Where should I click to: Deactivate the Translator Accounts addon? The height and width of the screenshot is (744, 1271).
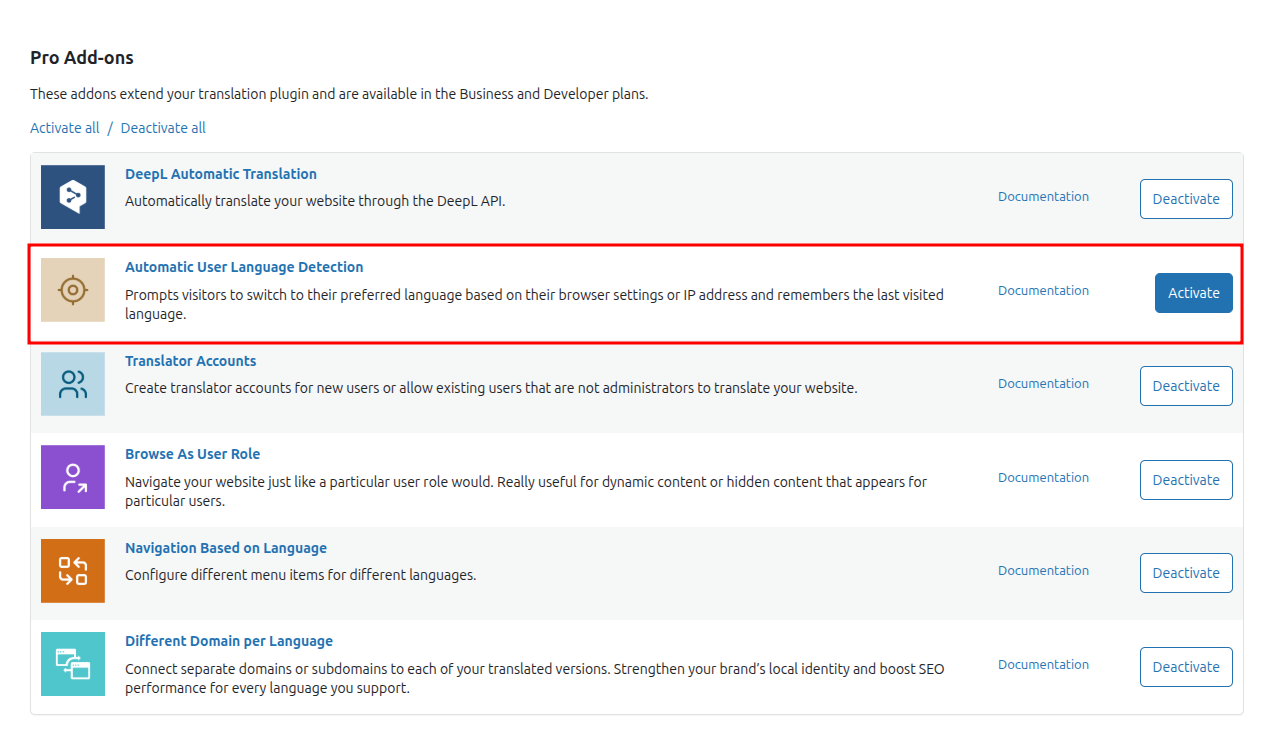click(1186, 385)
